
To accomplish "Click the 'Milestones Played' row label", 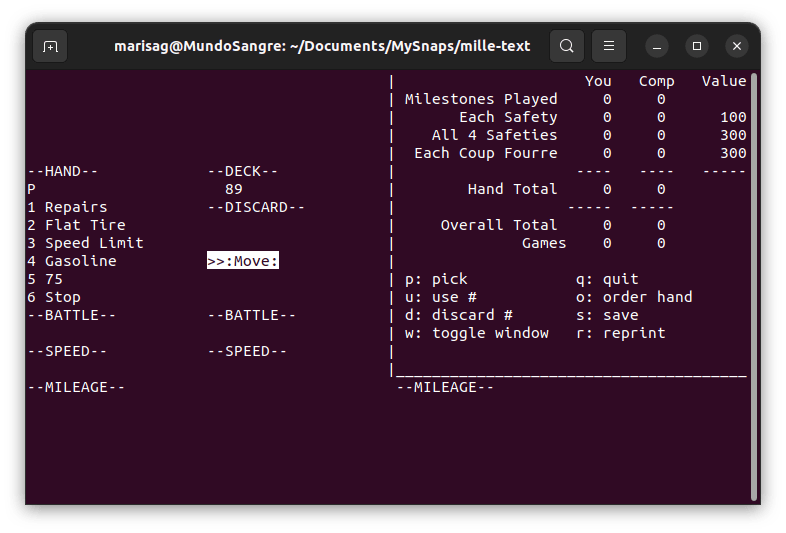I will pyautogui.click(x=481, y=99).
